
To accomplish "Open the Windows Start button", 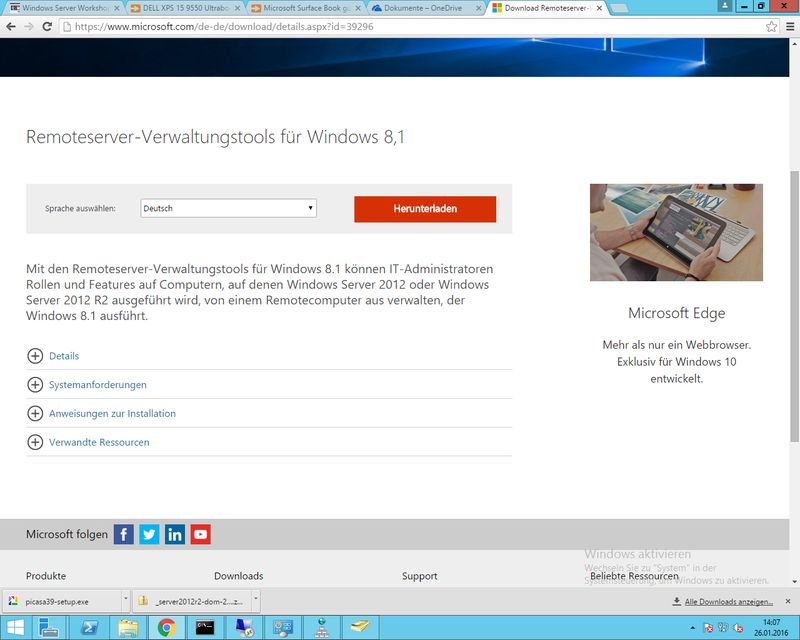I will click(x=15, y=627).
